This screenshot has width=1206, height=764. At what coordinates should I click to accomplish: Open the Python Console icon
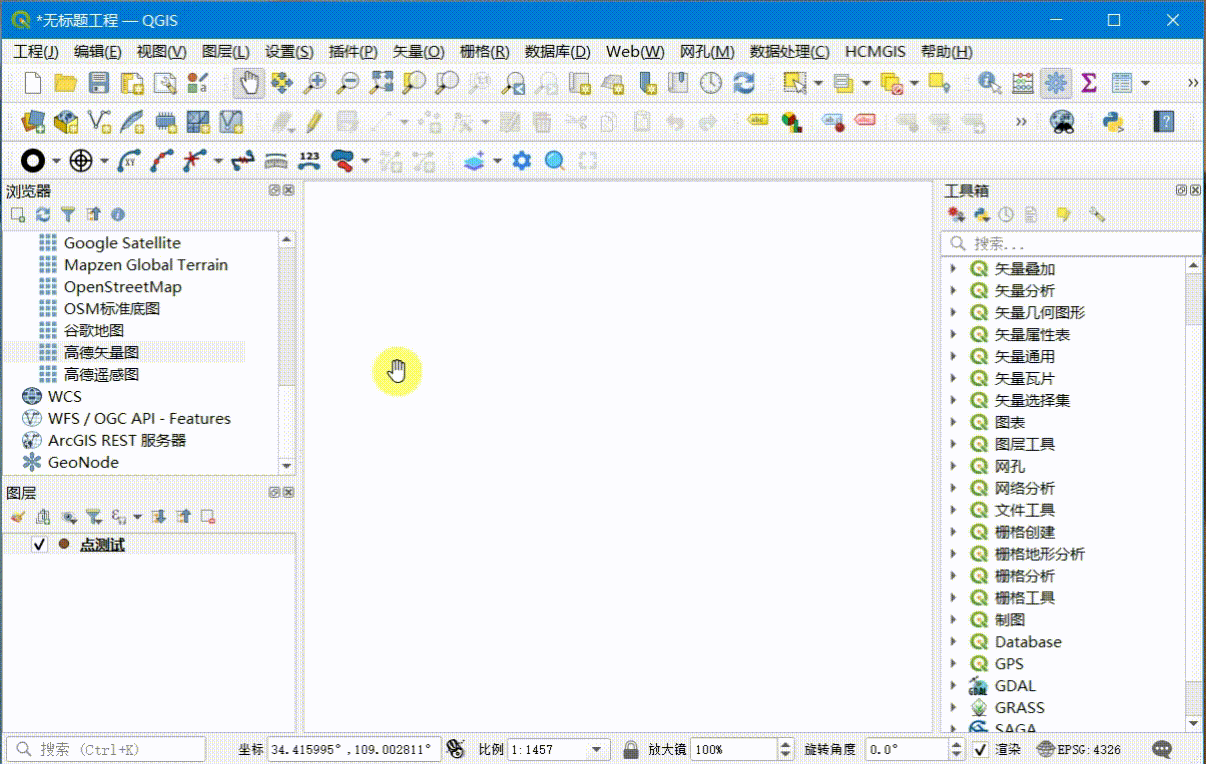point(1112,122)
